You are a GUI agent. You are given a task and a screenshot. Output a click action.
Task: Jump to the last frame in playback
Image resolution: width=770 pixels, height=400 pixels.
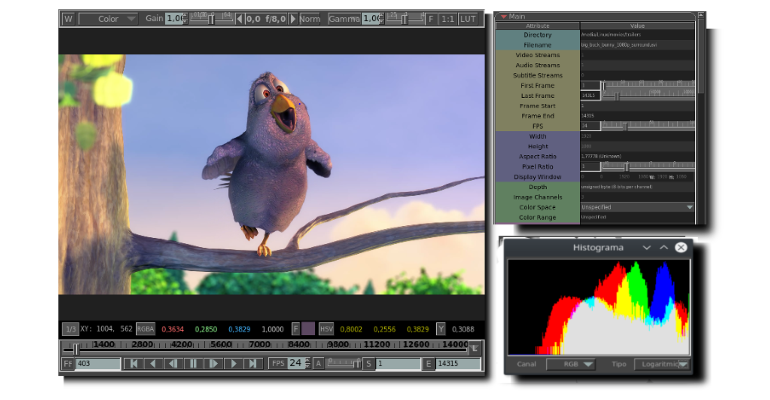253,364
